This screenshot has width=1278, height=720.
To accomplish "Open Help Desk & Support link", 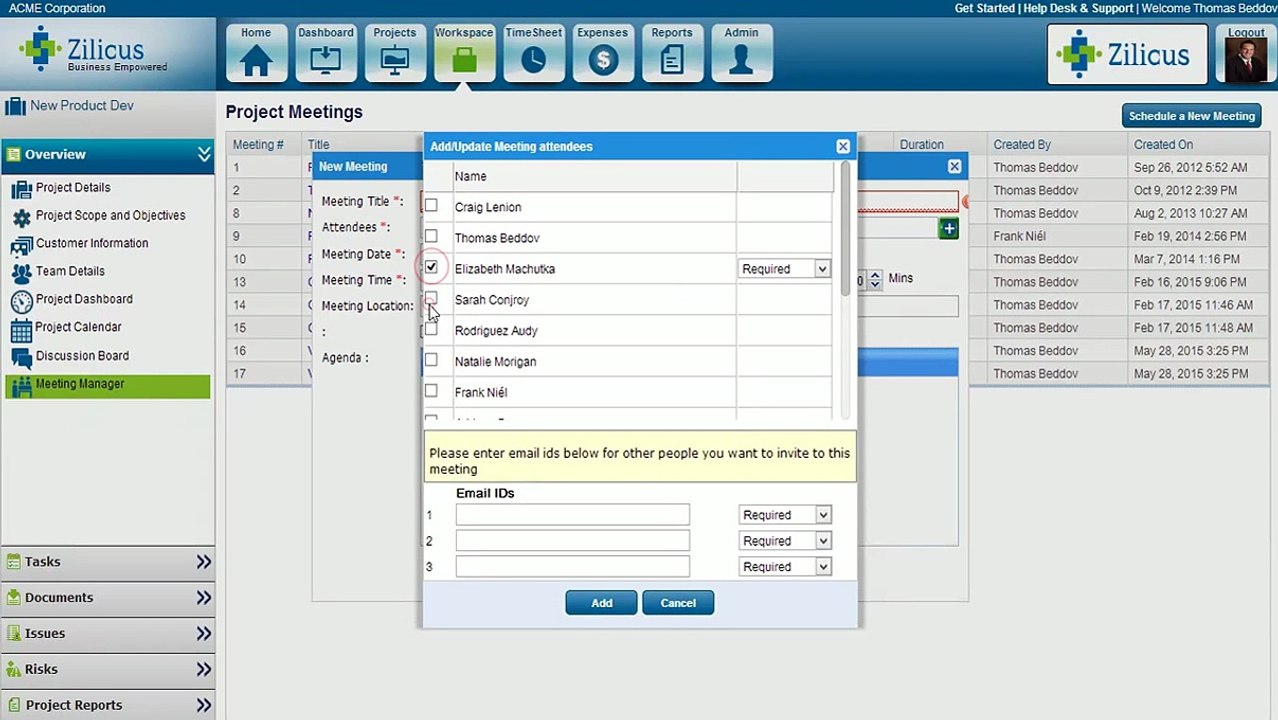I will [x=1078, y=8].
